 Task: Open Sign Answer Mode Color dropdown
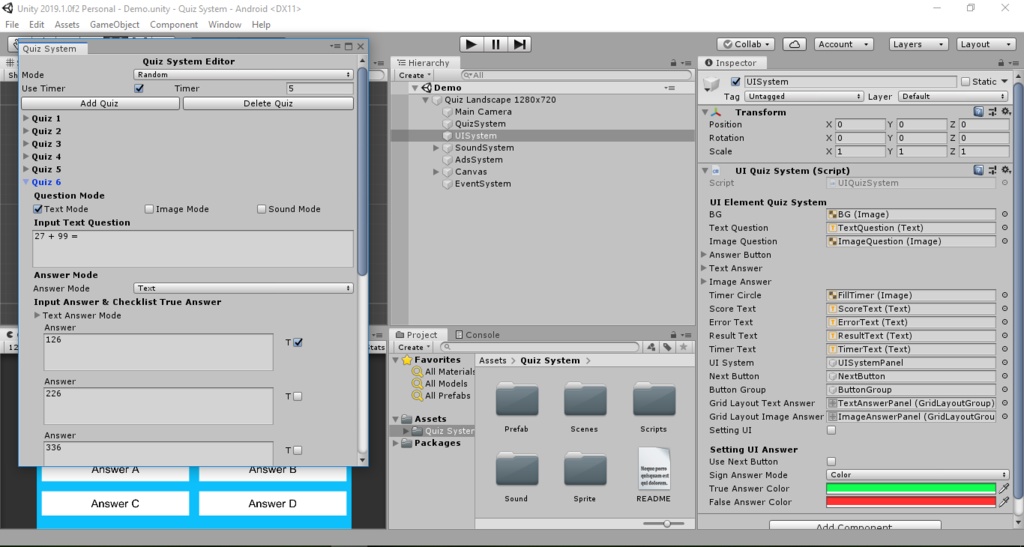click(x=918, y=475)
